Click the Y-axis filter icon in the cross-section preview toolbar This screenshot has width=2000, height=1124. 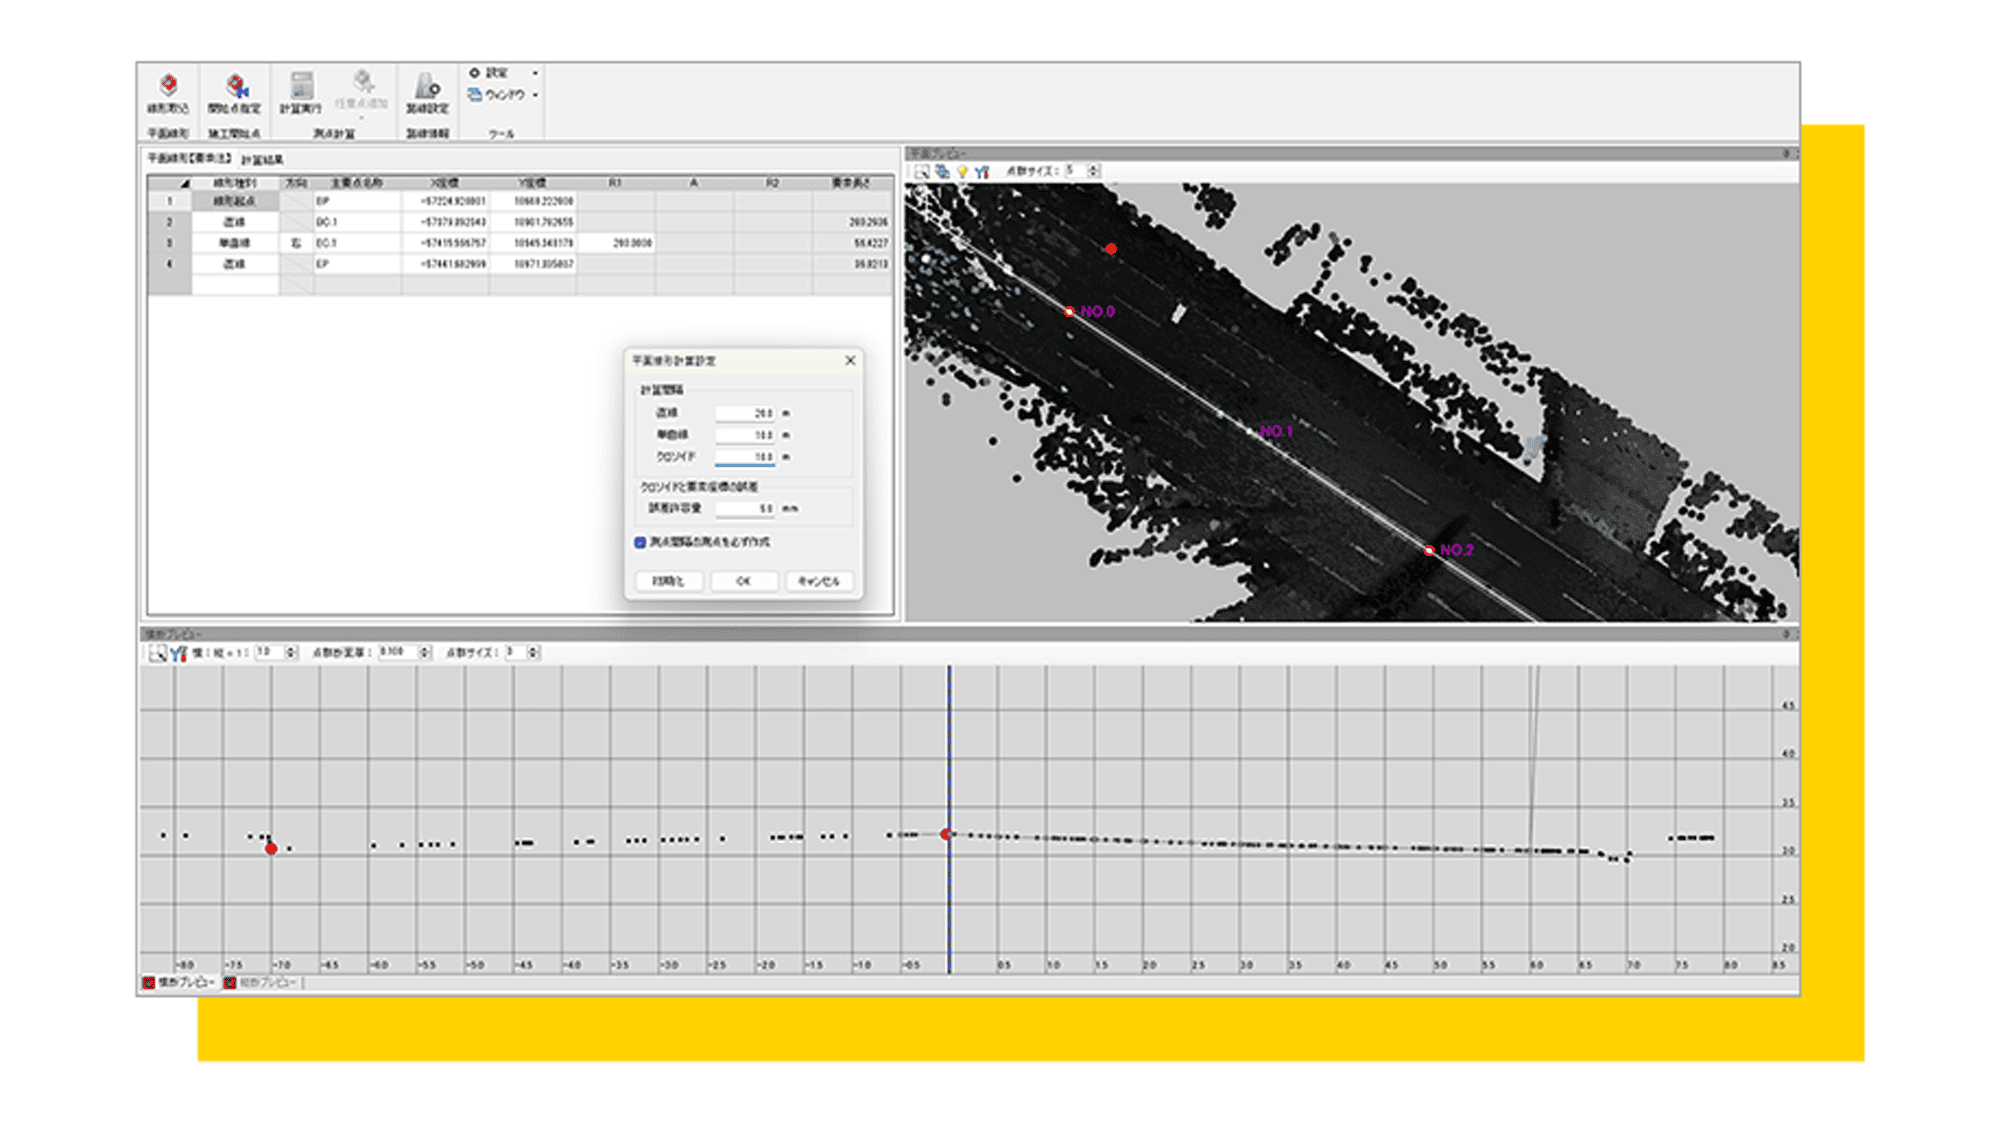pos(178,653)
